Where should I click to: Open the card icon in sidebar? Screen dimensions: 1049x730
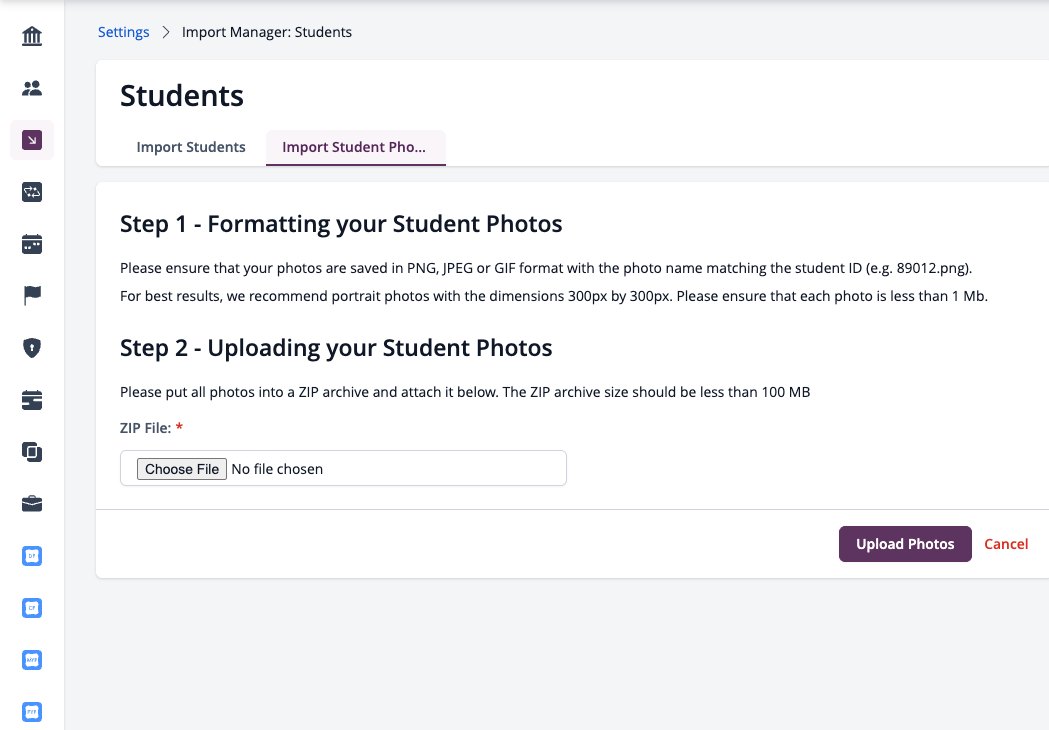[x=31, y=400]
